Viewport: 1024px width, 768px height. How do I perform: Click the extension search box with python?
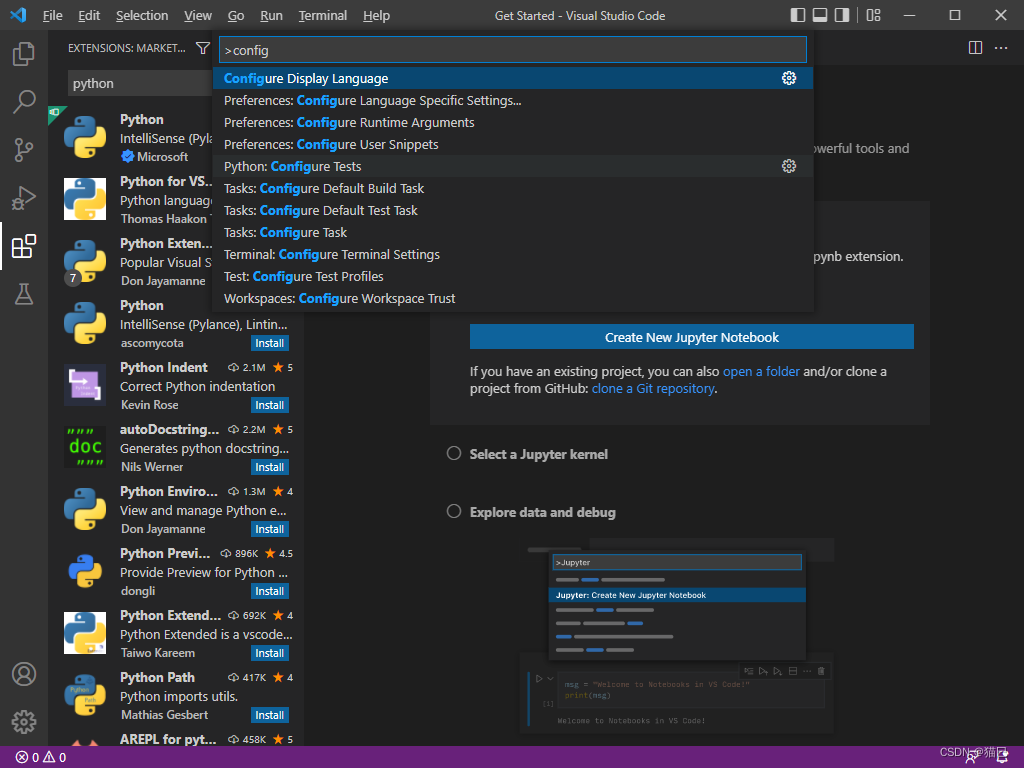[x=140, y=84]
